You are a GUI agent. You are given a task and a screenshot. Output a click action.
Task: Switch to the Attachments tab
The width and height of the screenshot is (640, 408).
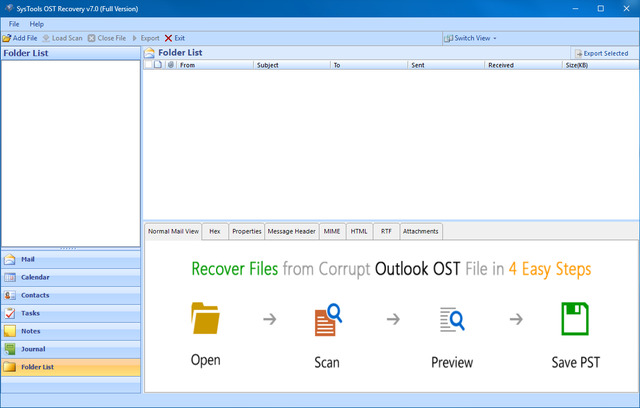click(x=420, y=231)
